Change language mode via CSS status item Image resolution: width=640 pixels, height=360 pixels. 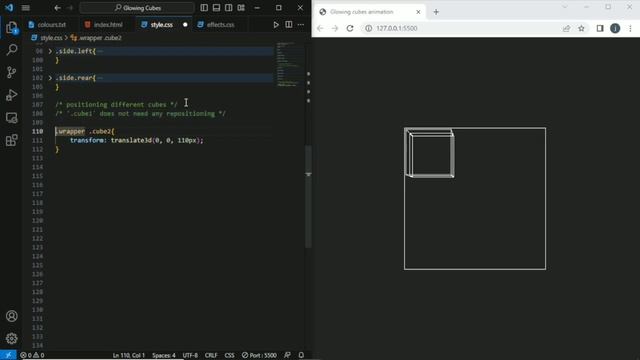click(229, 355)
